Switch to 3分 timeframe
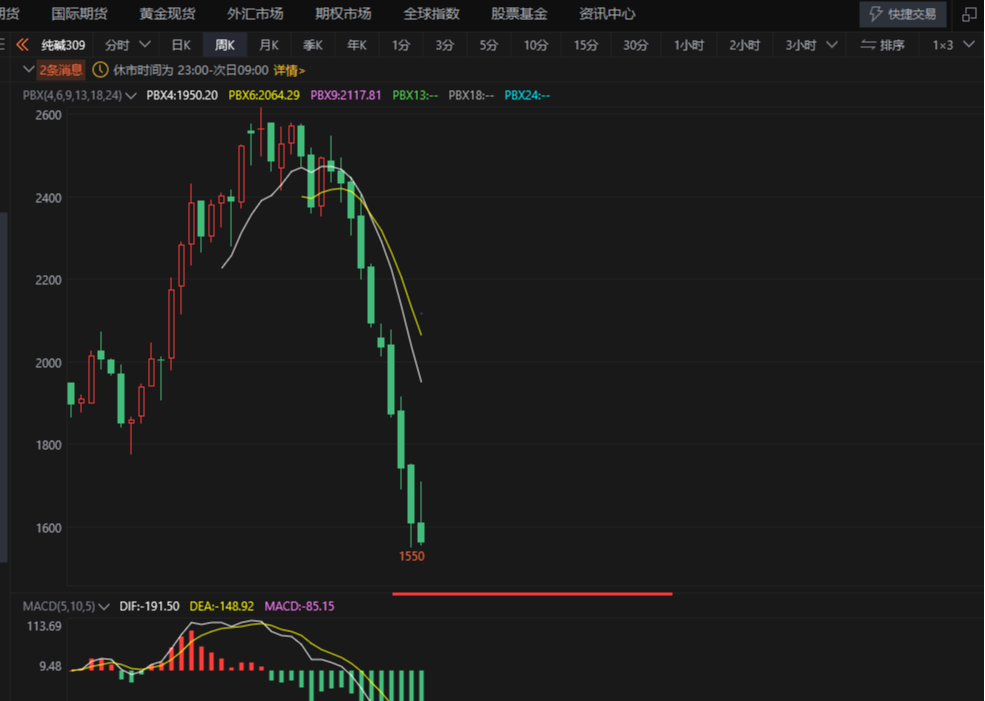The width and height of the screenshot is (985, 701). coord(445,45)
